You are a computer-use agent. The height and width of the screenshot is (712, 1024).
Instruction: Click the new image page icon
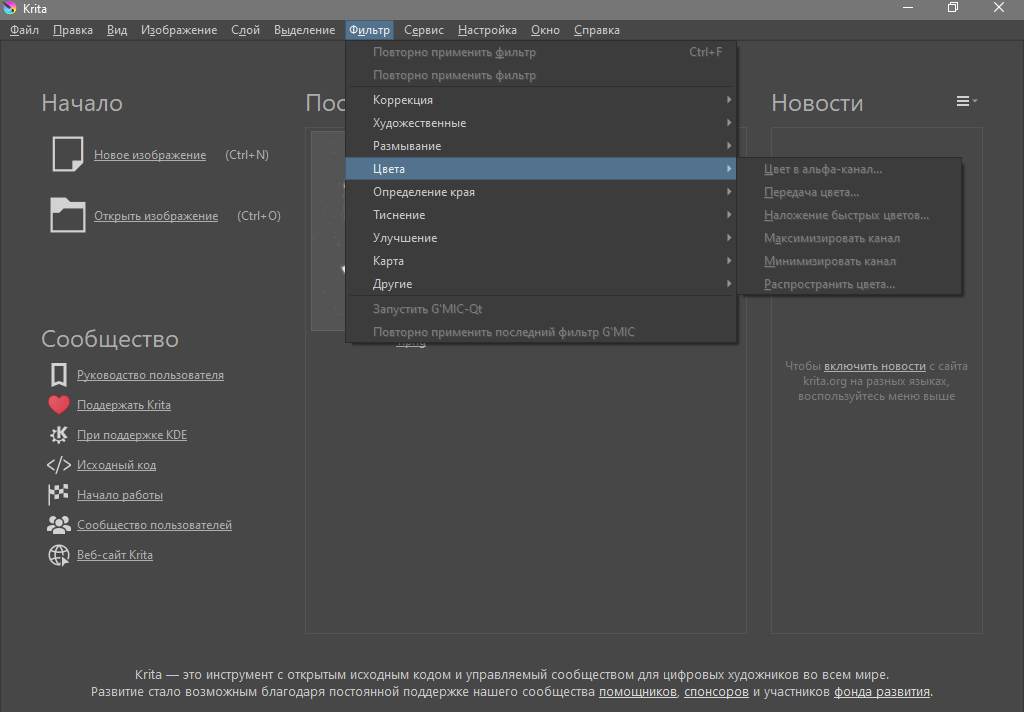coord(68,154)
